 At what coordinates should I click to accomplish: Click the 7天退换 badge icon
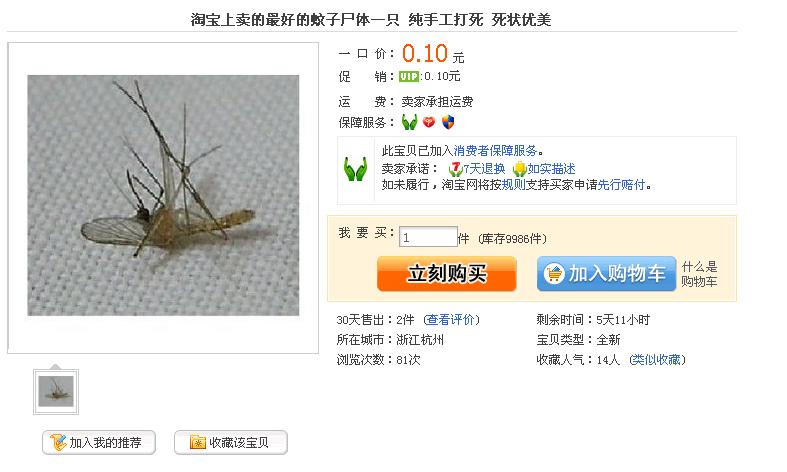pos(455,168)
